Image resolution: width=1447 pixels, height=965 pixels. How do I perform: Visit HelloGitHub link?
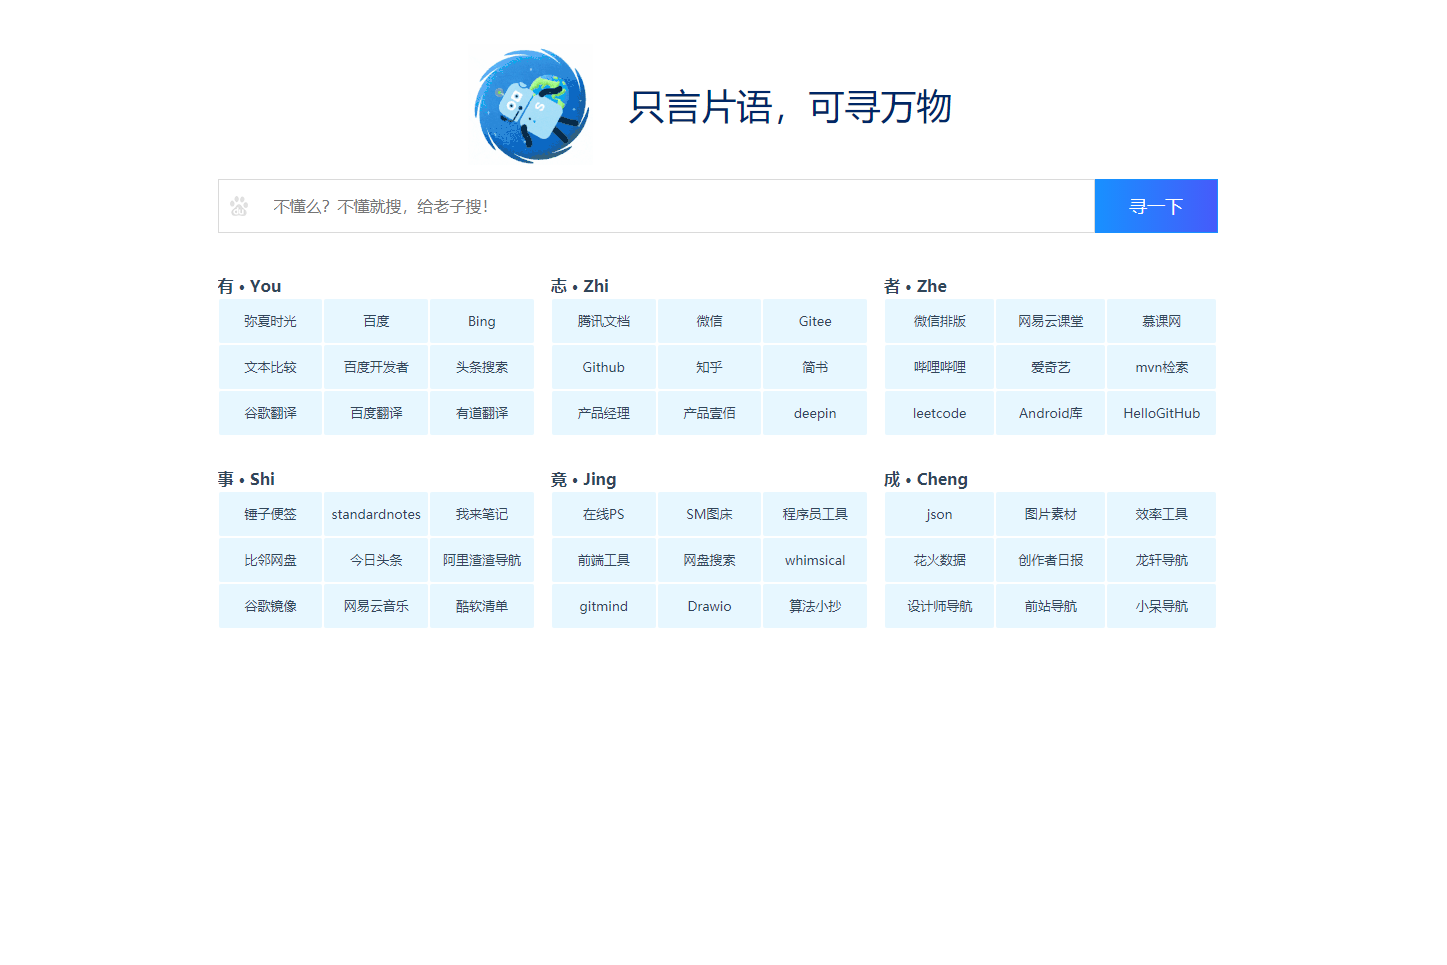(1161, 413)
